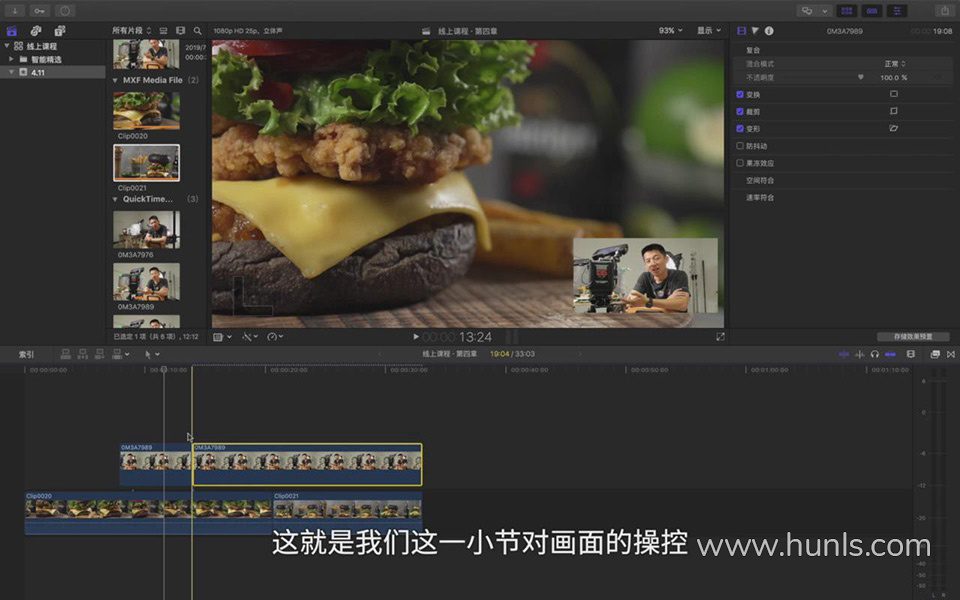Click the 存储效果预置 save preset button
This screenshot has width=960, height=600.
(913, 337)
